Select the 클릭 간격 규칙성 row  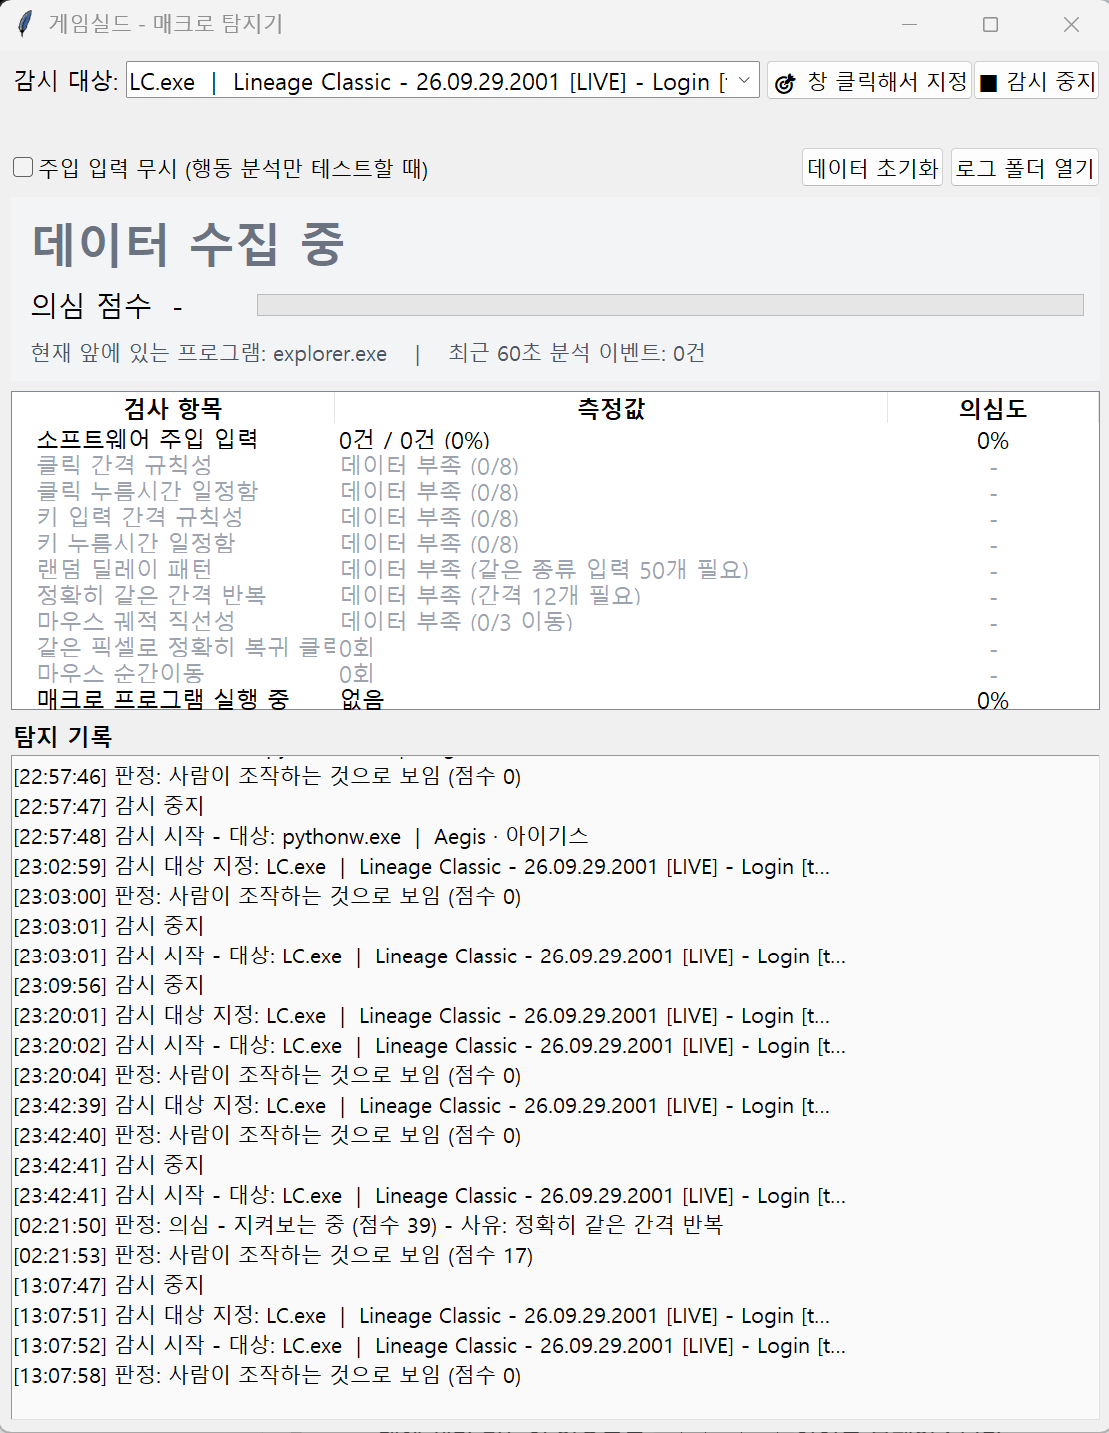pyautogui.click(x=556, y=466)
